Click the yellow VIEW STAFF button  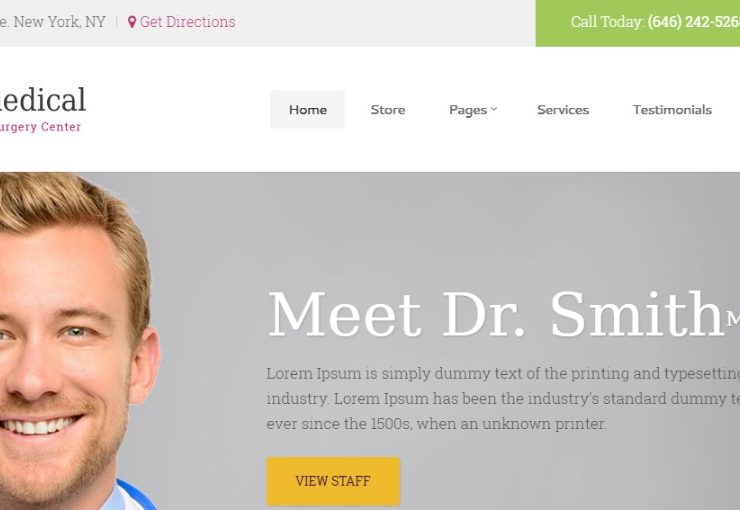pos(333,481)
